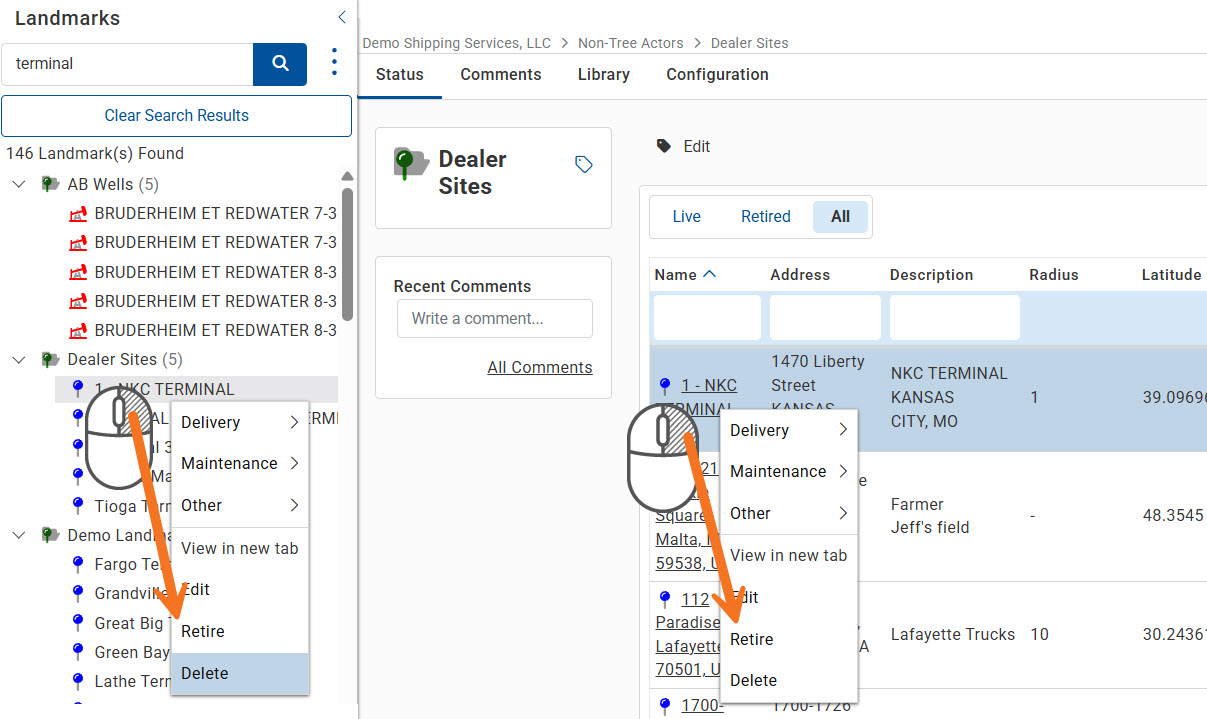Click the blue pin next to Fargo
This screenshot has height=719, width=1207.
tap(78, 563)
